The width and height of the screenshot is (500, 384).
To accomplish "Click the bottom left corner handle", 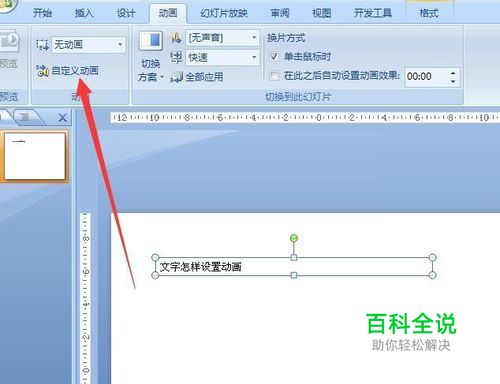I will click(155, 275).
